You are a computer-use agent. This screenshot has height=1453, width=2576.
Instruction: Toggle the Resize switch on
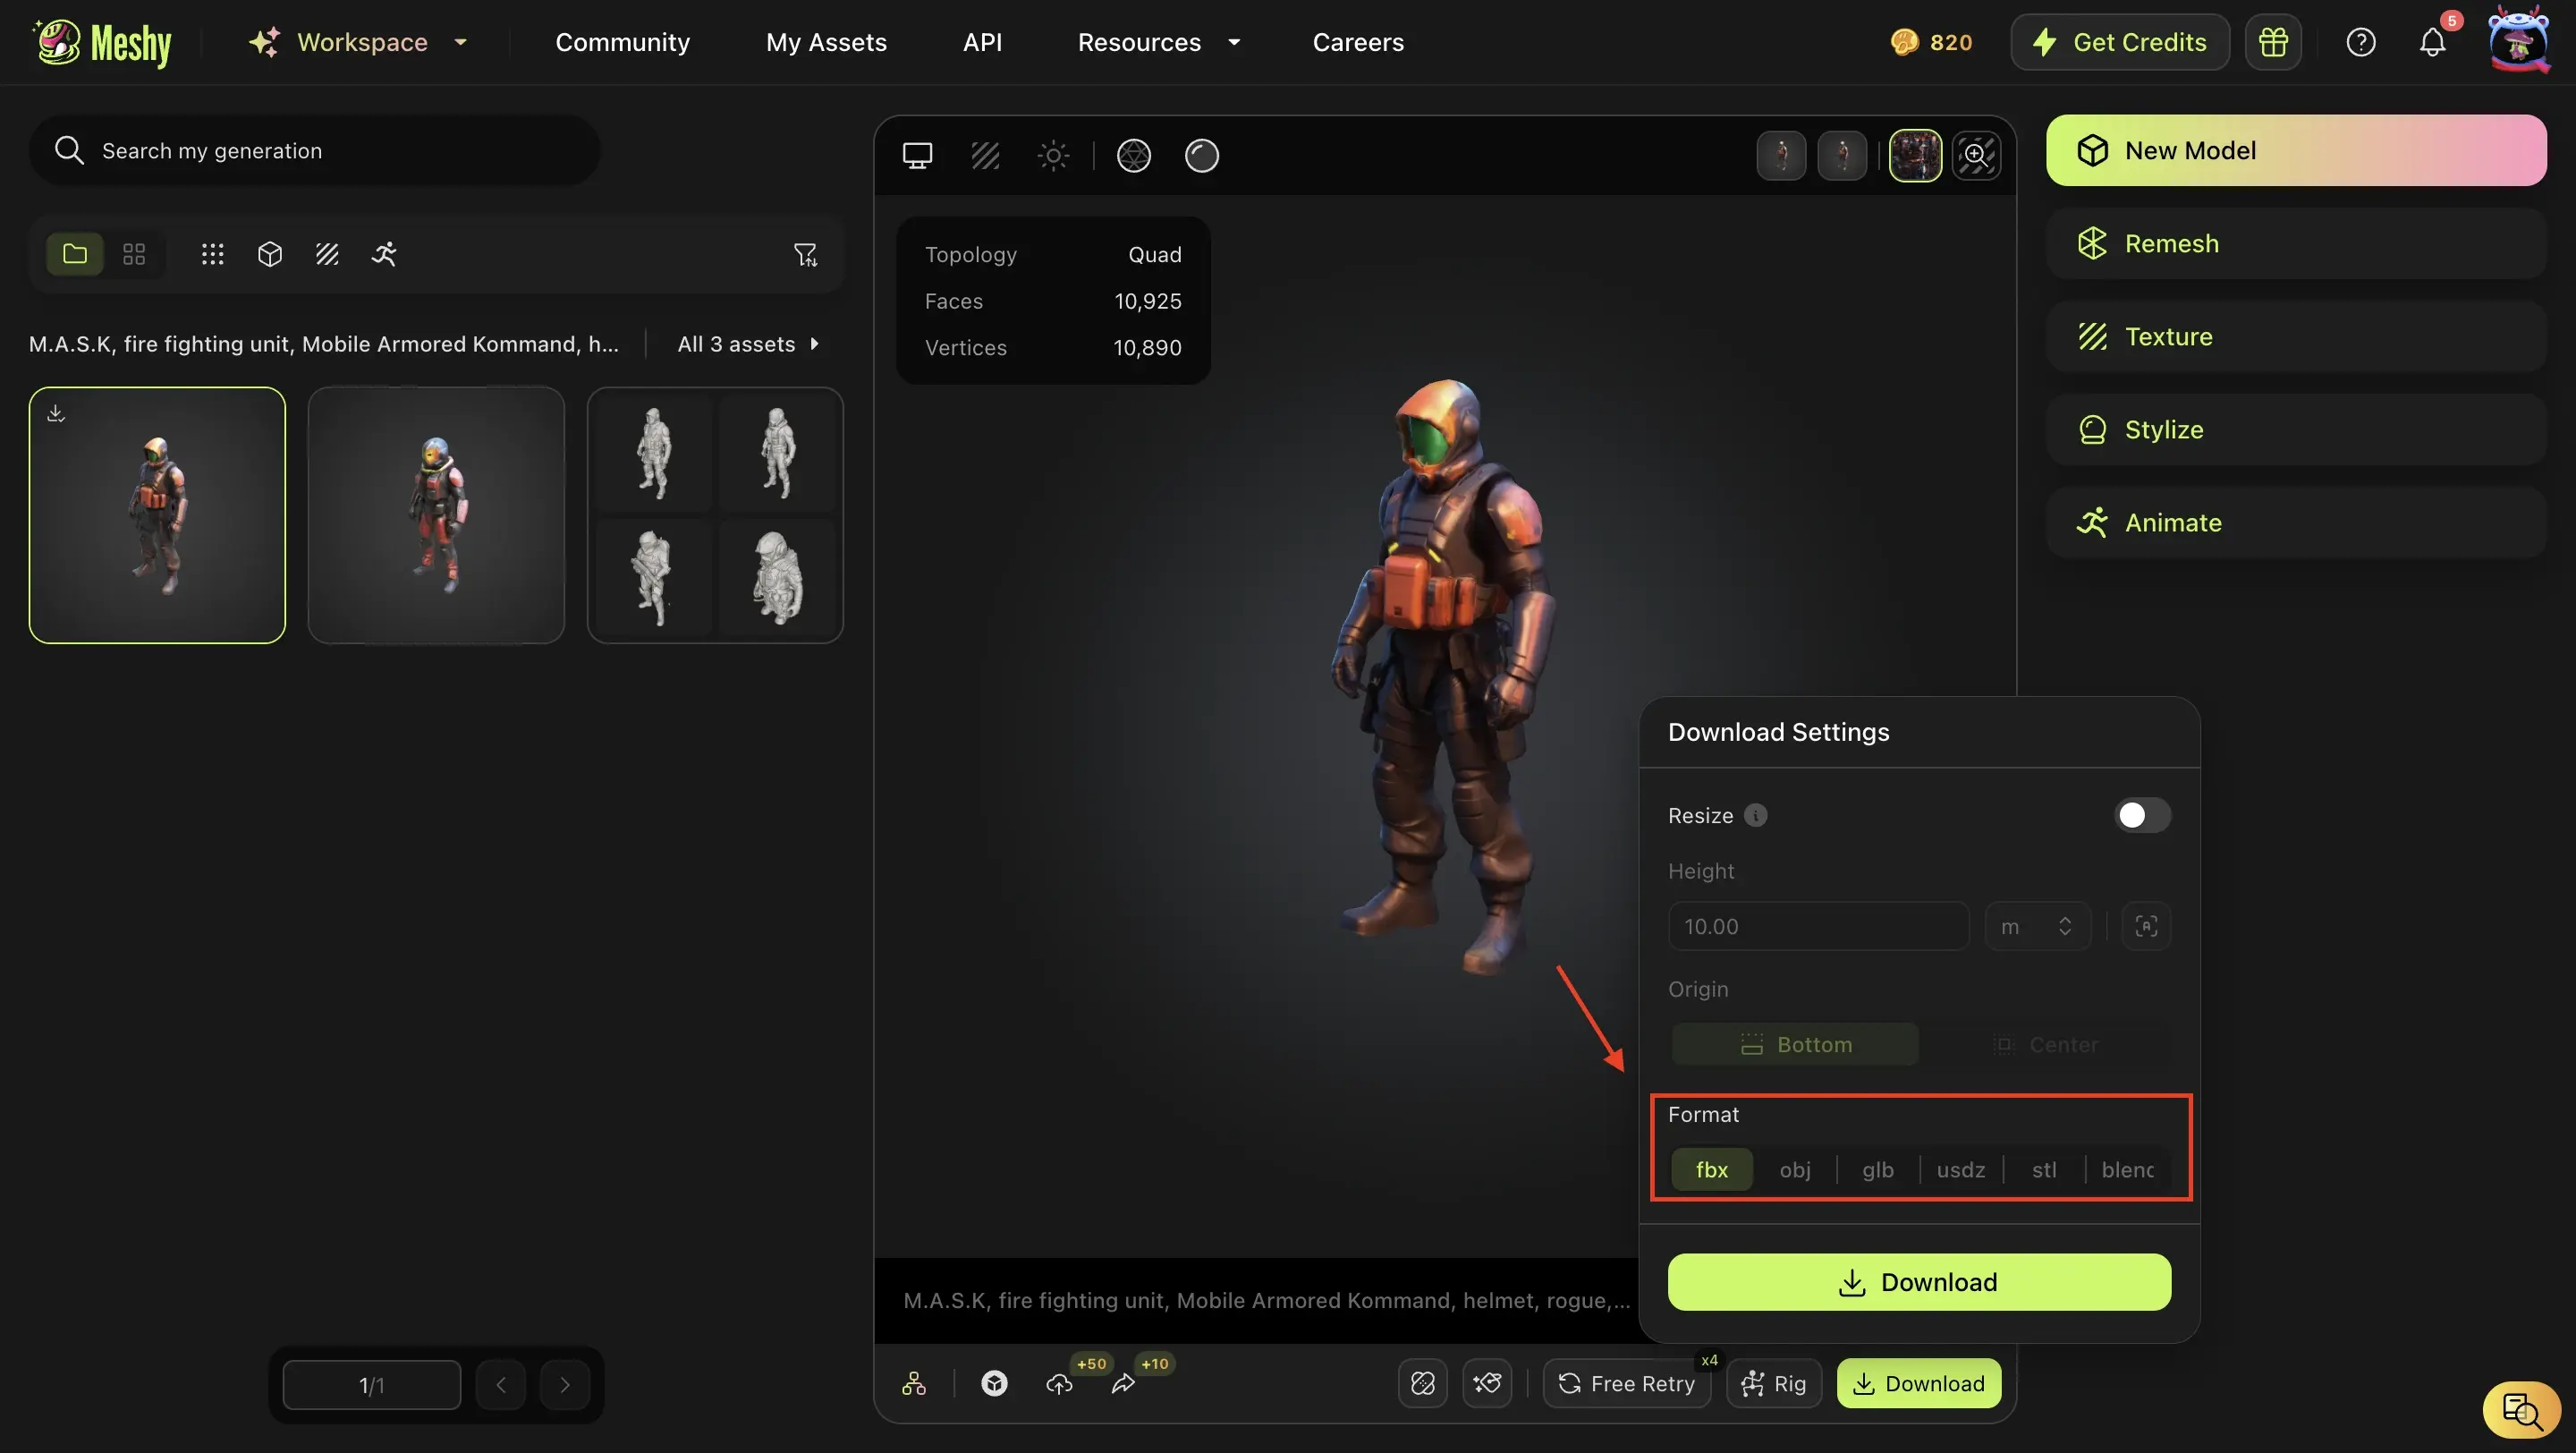(2141, 815)
